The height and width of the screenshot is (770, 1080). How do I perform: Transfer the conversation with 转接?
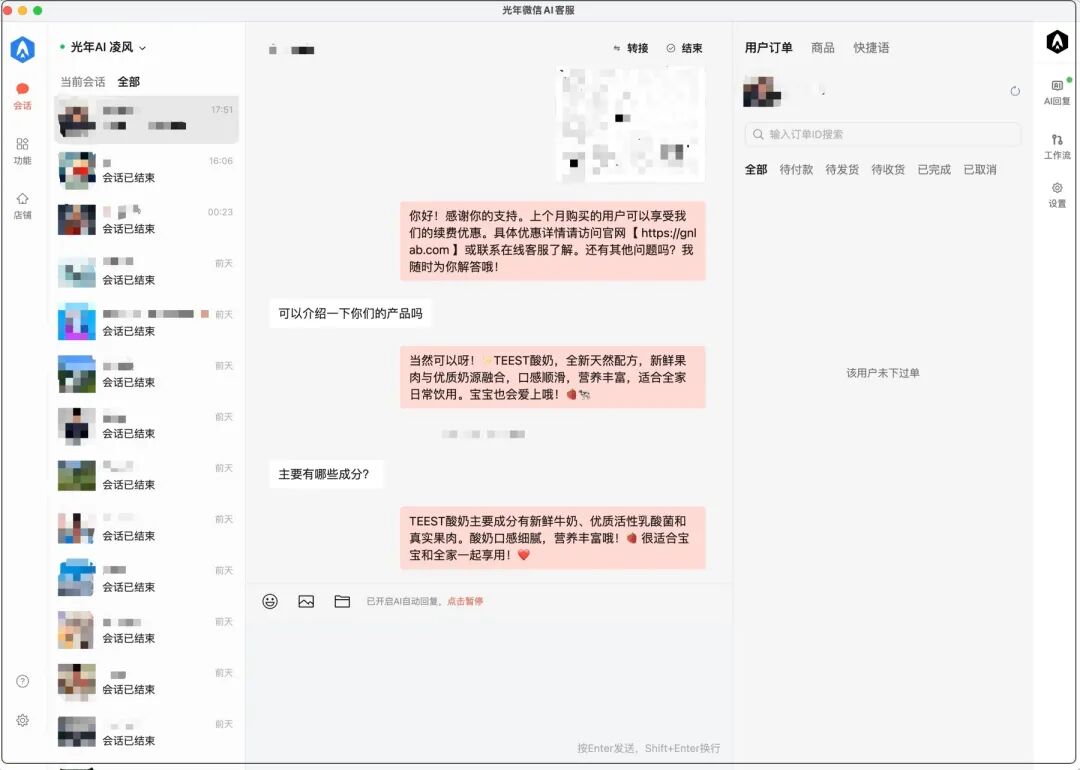click(630, 48)
